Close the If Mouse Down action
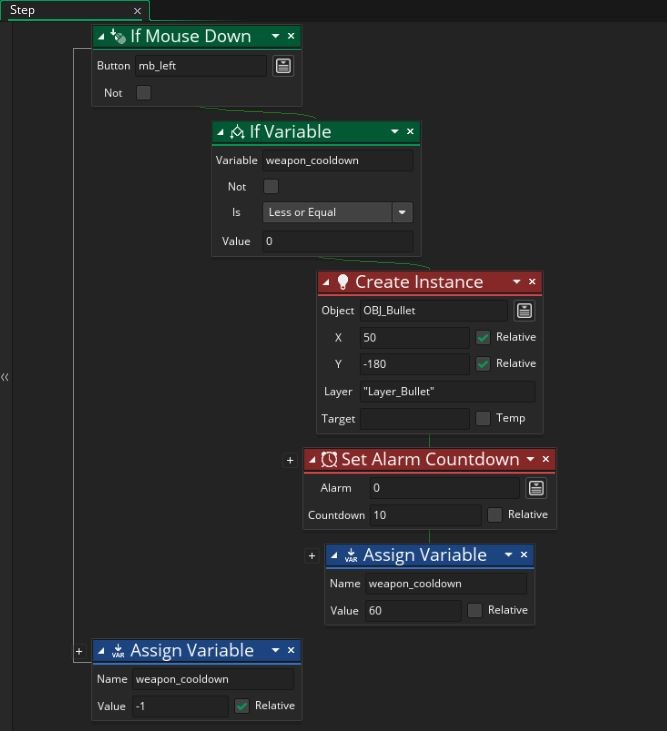The height and width of the screenshot is (731, 667). 291,36
